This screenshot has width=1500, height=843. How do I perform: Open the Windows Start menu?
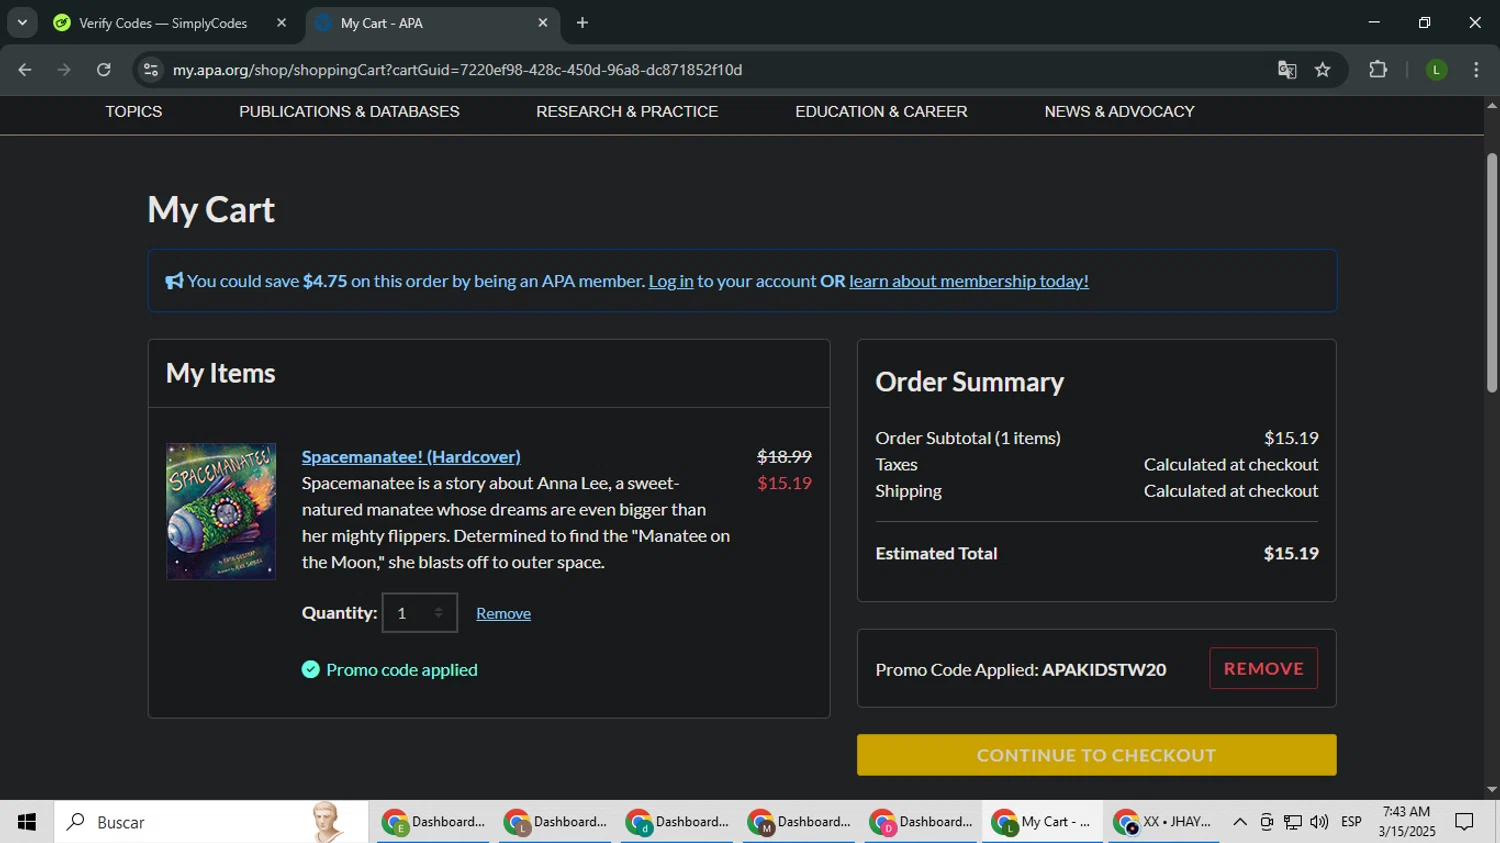point(27,822)
